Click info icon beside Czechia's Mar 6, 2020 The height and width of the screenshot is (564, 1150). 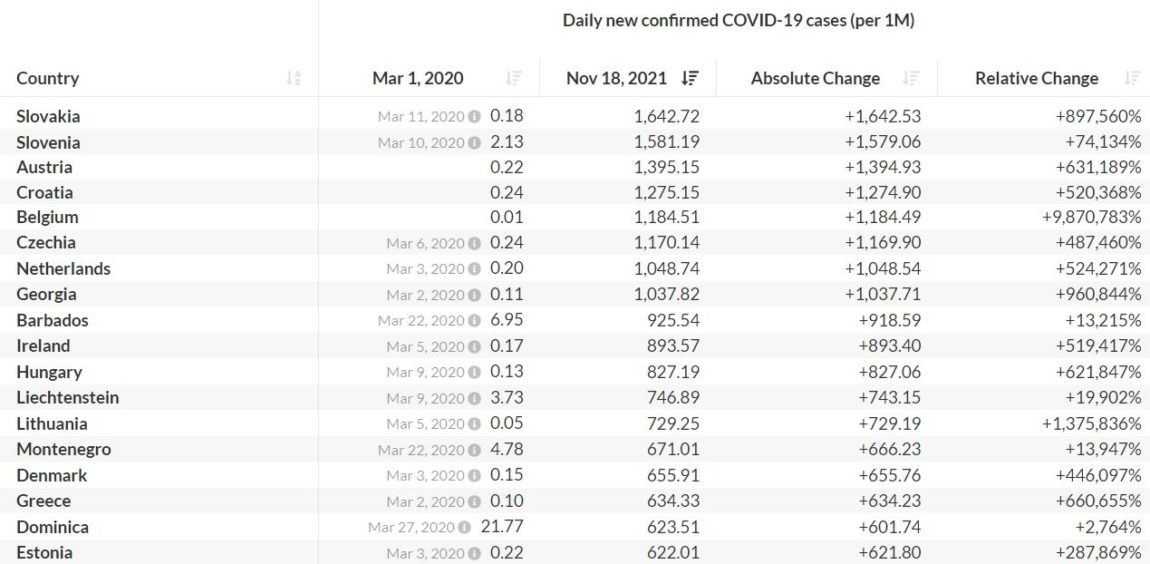tap(474, 243)
